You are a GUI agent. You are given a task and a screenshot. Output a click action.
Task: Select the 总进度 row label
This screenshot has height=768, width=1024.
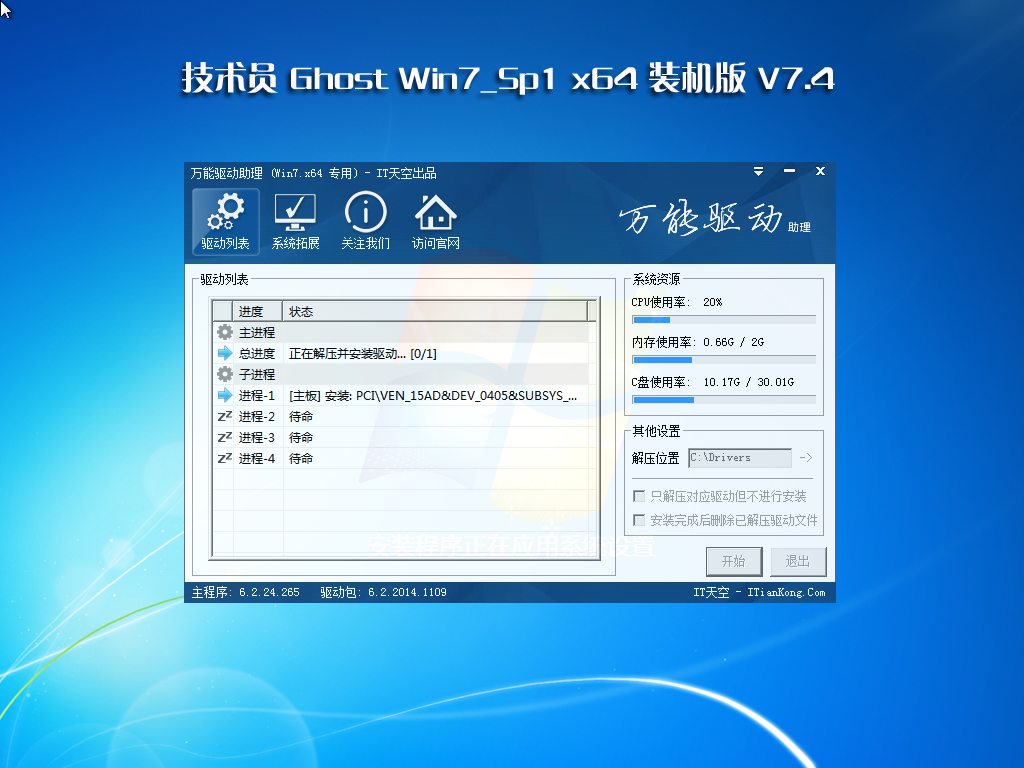point(257,353)
